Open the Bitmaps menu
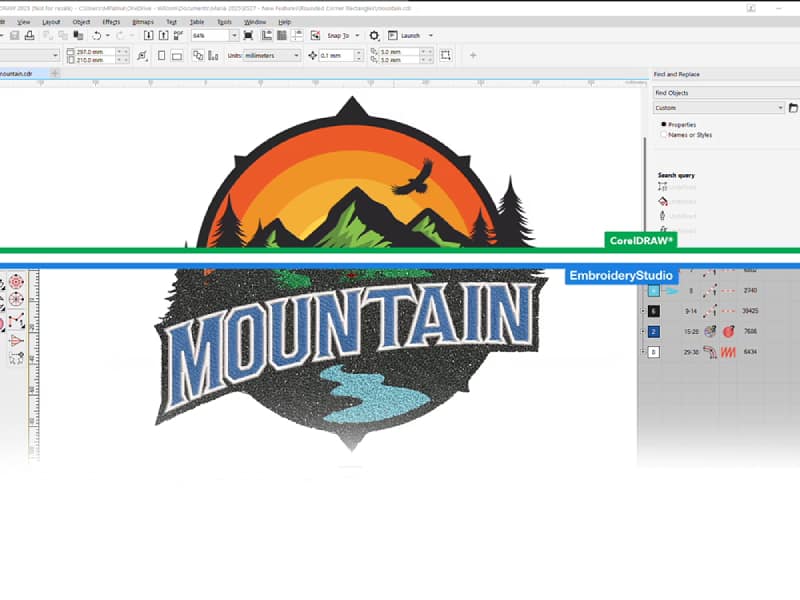The image size is (800, 600). 142,21
